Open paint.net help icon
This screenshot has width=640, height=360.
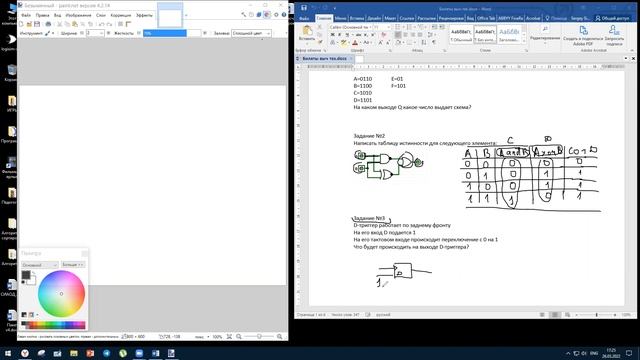pyautogui.click(x=284, y=15)
